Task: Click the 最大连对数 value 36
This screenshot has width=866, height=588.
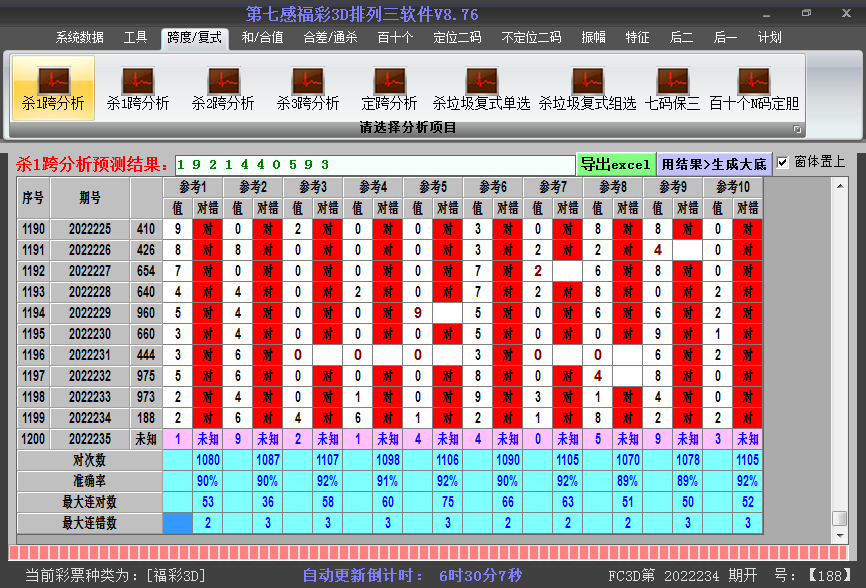Action: (267, 502)
